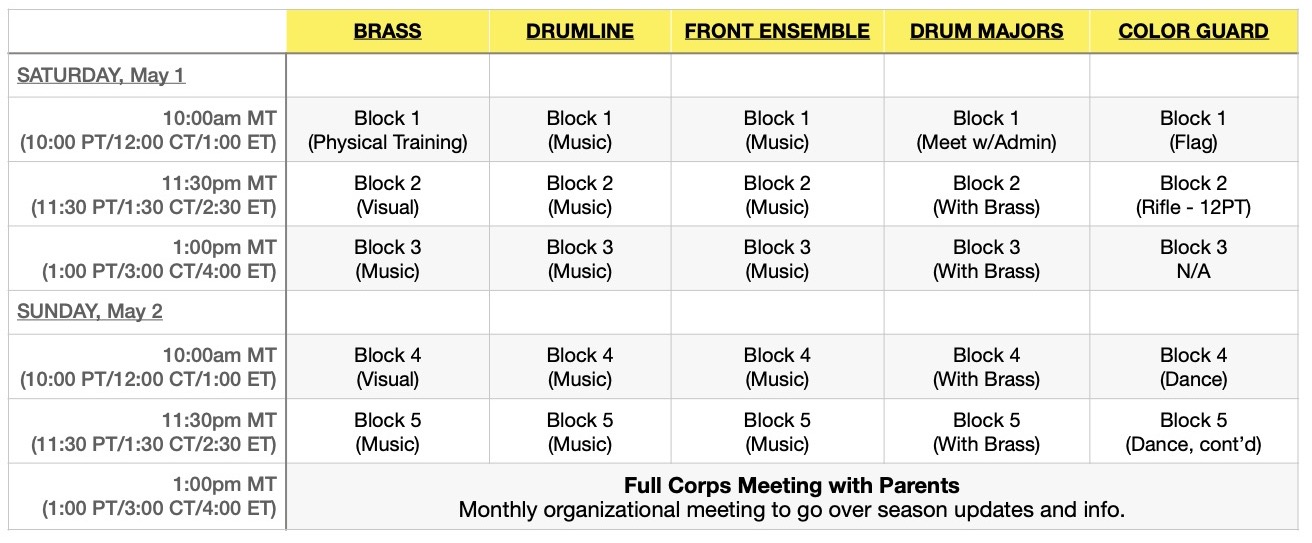Select the DRUM MAJORS column header

point(986,31)
